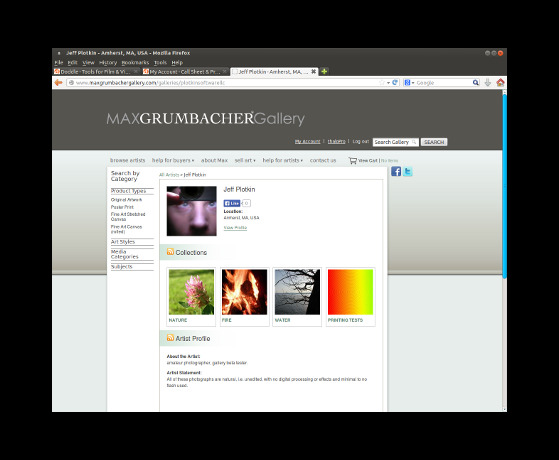Select Original Artwork product type
This screenshot has height=460, width=559.
pyautogui.click(x=126, y=200)
